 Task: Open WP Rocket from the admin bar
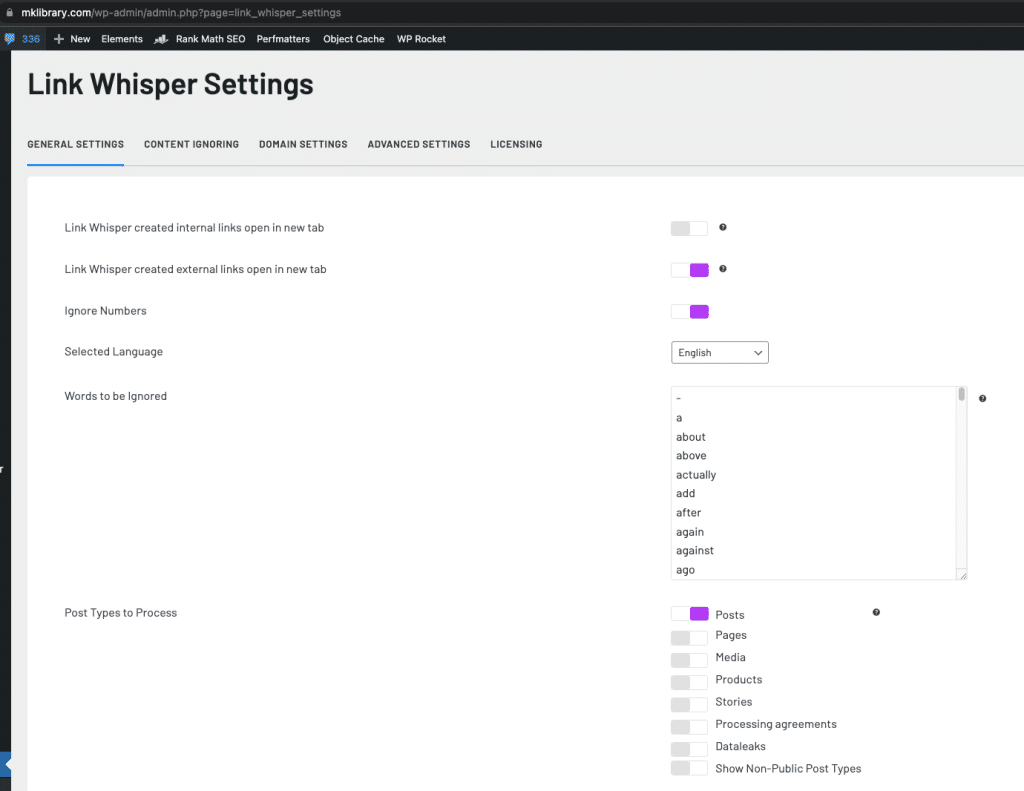pyautogui.click(x=420, y=39)
